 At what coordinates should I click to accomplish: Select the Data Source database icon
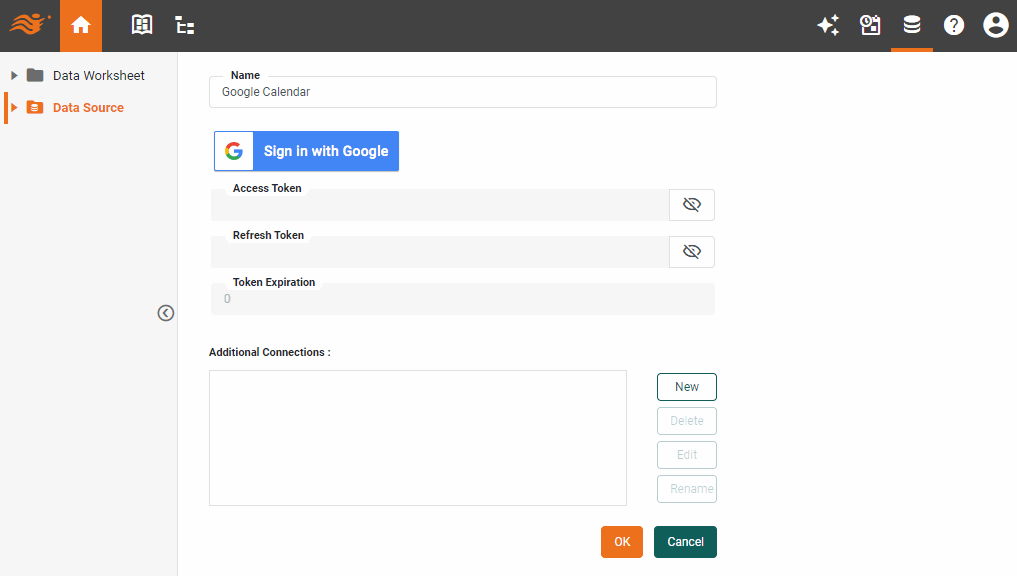(x=912, y=25)
